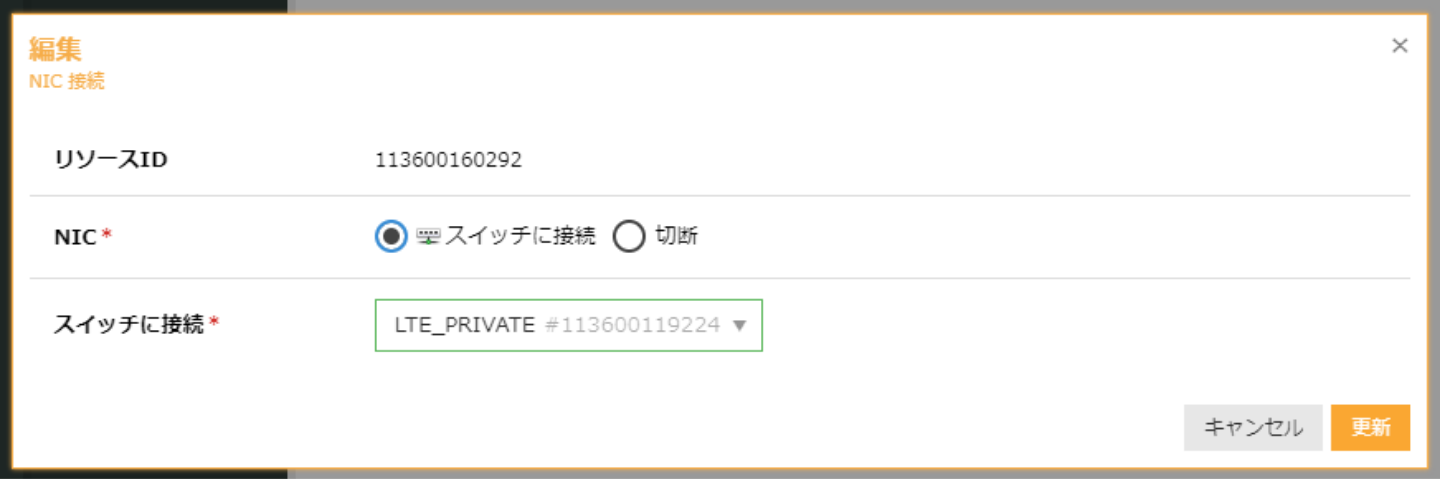Screen dimensions: 1440x479
Task: Click the red asterisk next to NIC
Action: 107,236
